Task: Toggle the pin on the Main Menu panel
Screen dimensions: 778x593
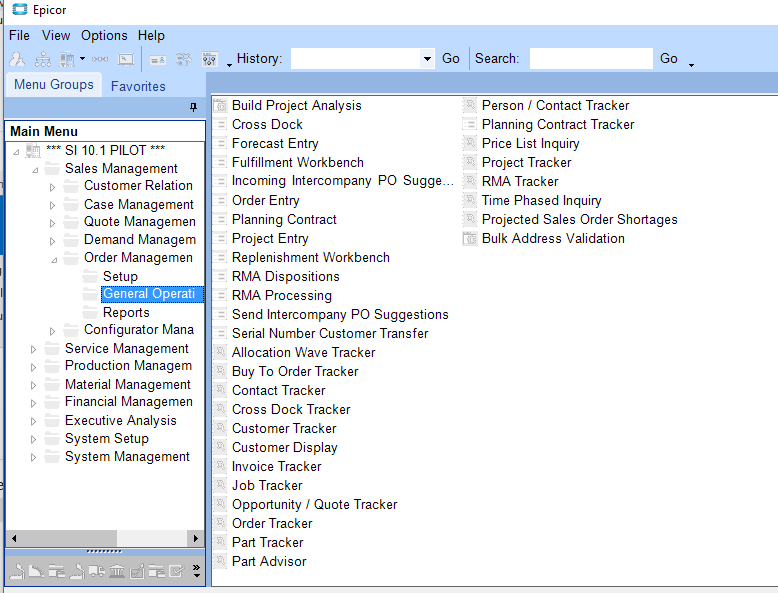Action: (x=194, y=107)
